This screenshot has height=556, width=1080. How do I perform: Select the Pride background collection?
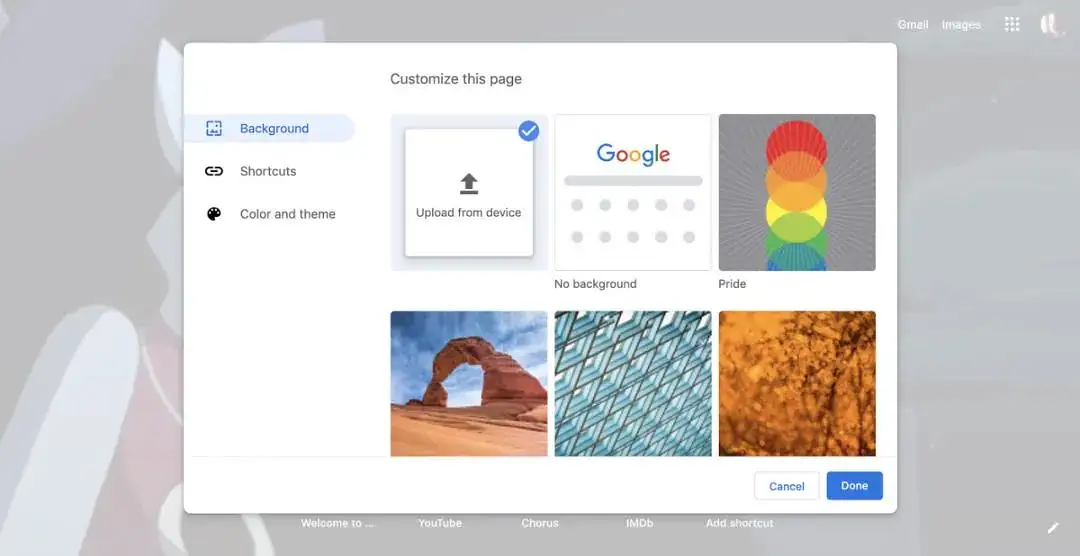coord(797,192)
